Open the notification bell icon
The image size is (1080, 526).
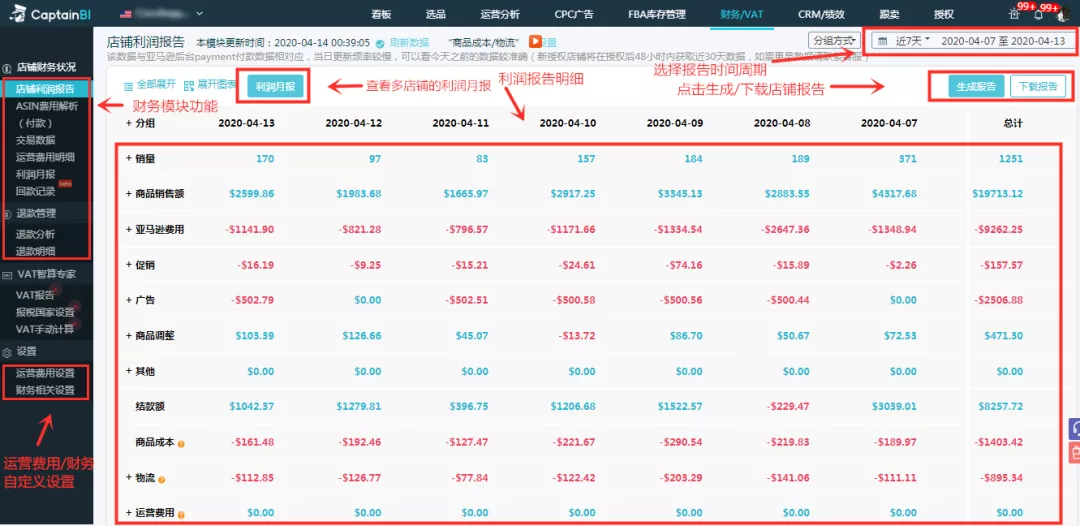tap(1039, 14)
